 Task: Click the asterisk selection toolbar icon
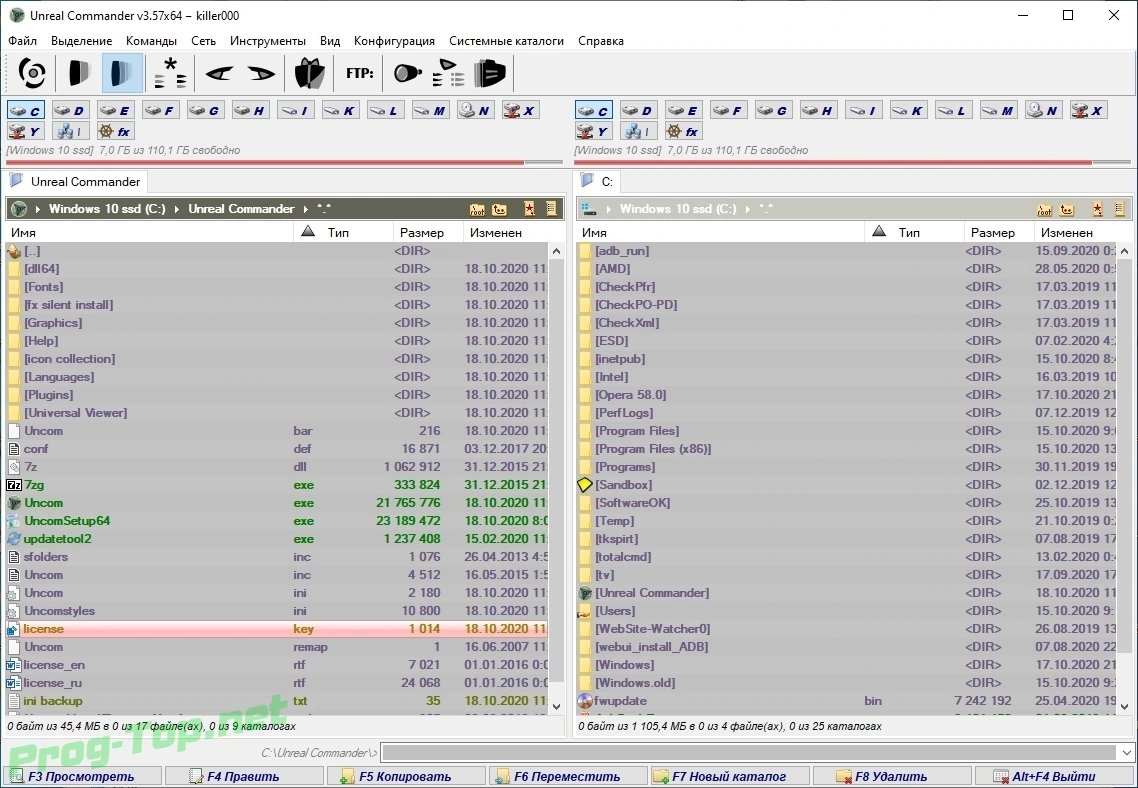point(171,73)
